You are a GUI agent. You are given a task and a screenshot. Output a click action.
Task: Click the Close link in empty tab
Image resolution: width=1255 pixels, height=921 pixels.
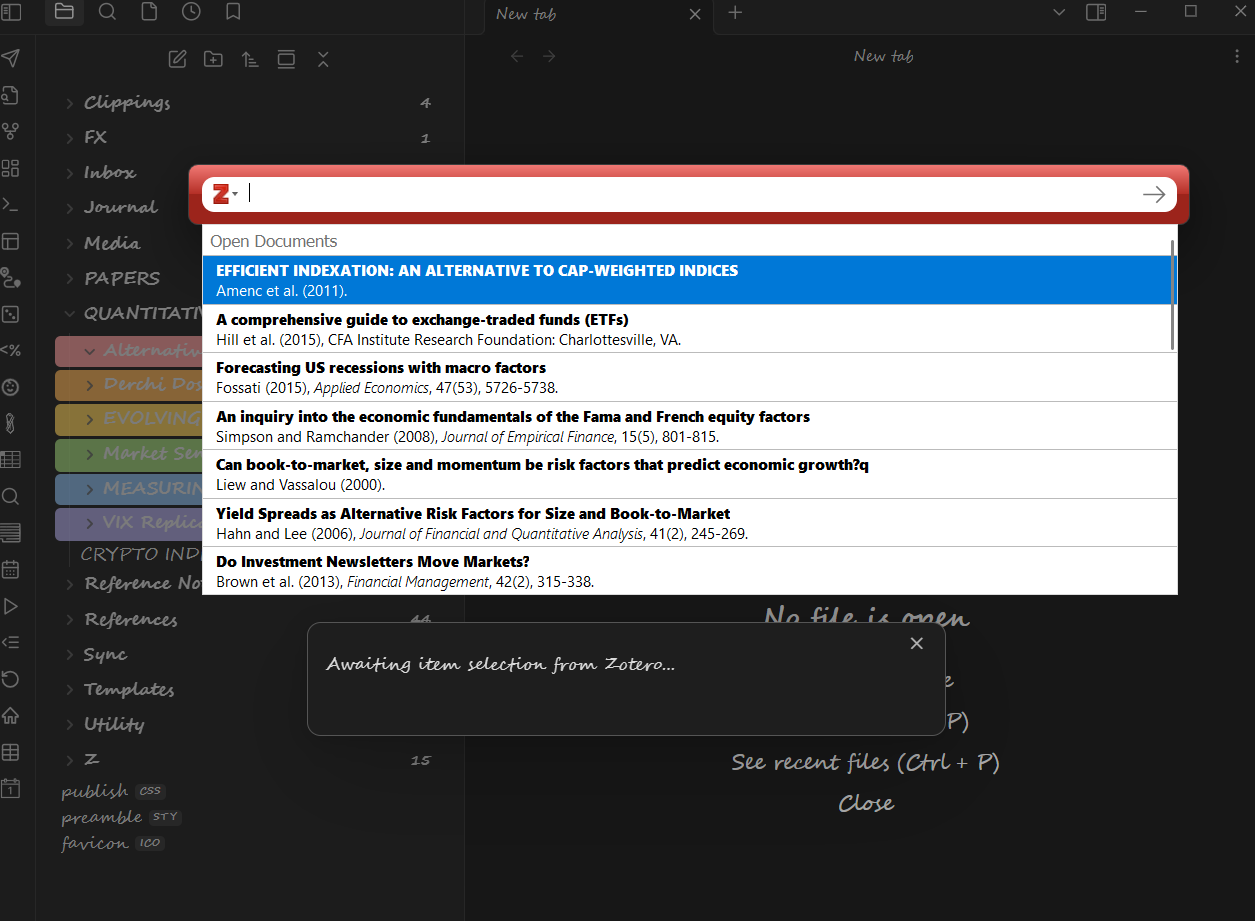866,803
